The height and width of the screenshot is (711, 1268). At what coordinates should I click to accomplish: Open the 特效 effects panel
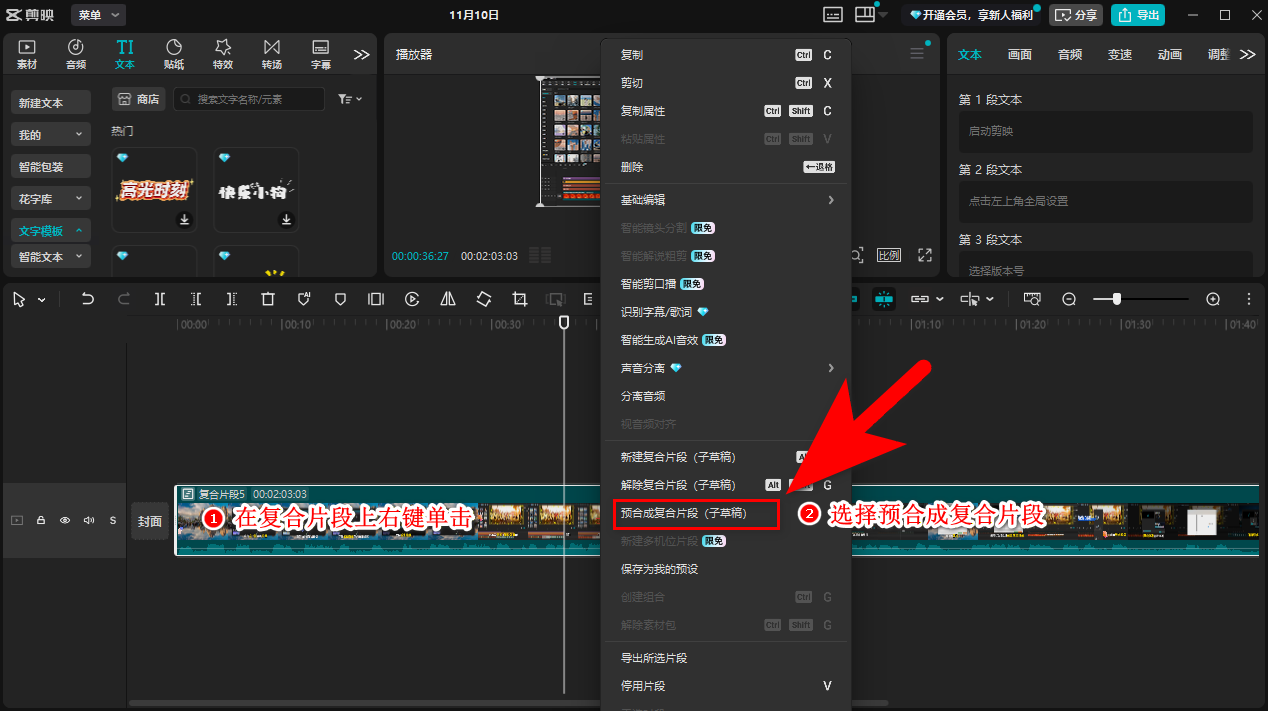[223, 54]
